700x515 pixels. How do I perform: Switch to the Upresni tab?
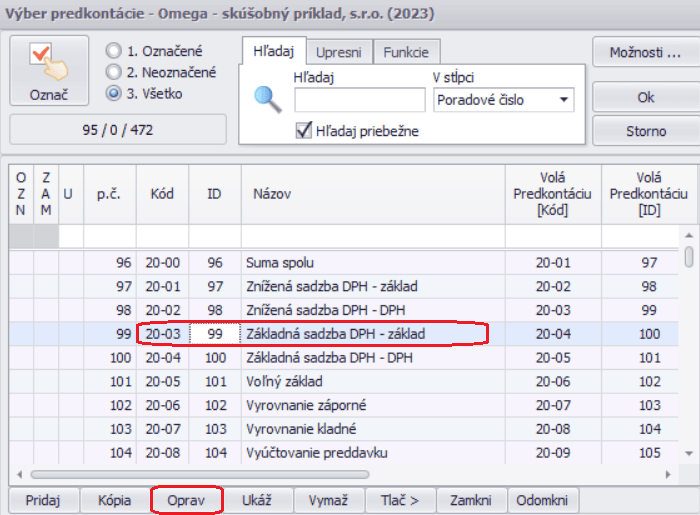pos(339,52)
